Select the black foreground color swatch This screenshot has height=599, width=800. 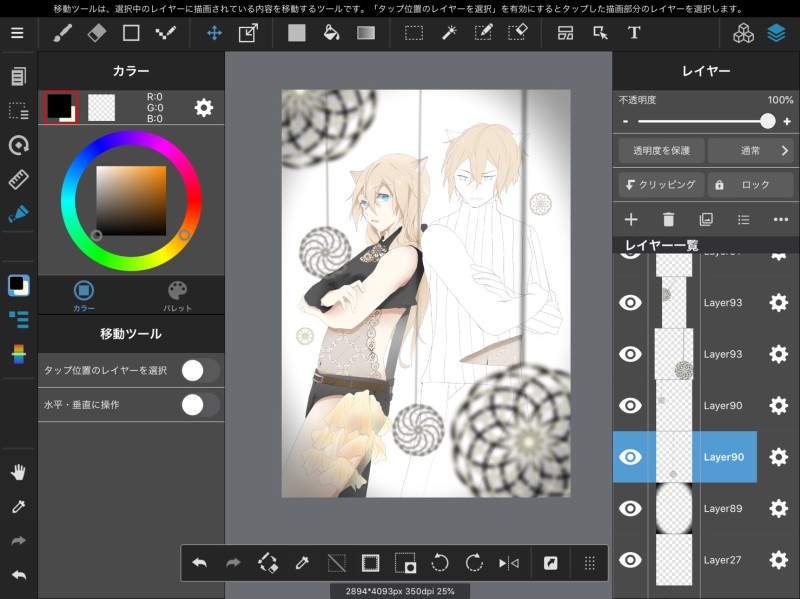tap(60, 107)
